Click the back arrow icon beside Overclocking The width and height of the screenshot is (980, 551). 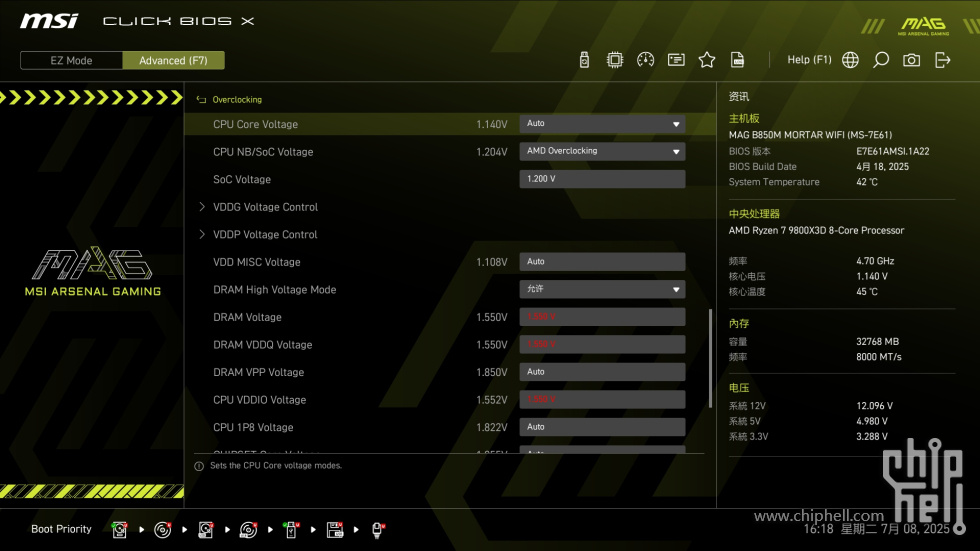click(201, 99)
